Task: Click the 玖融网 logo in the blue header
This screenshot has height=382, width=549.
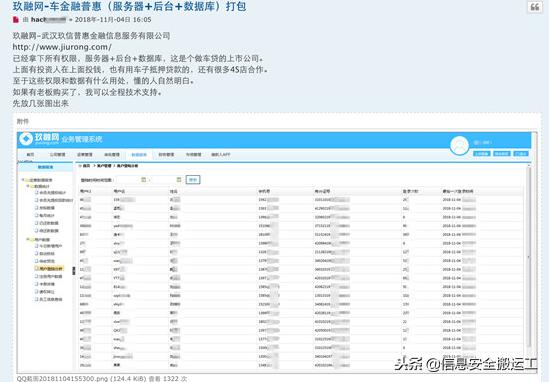Action: [39, 139]
